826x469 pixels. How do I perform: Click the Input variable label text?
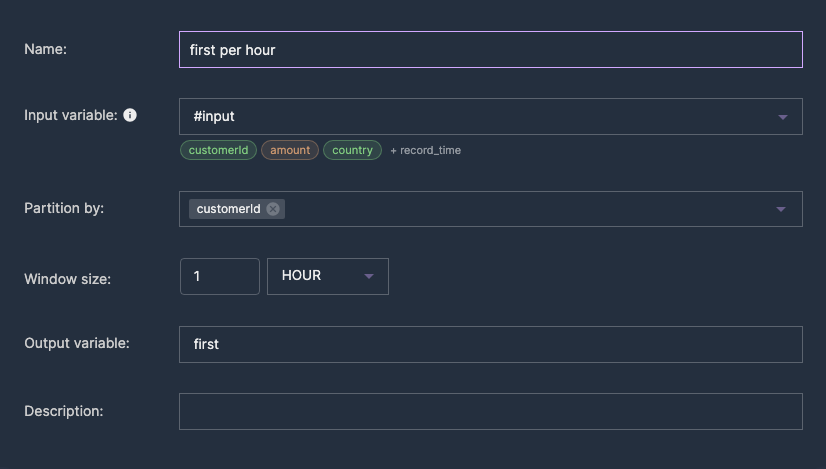click(71, 115)
